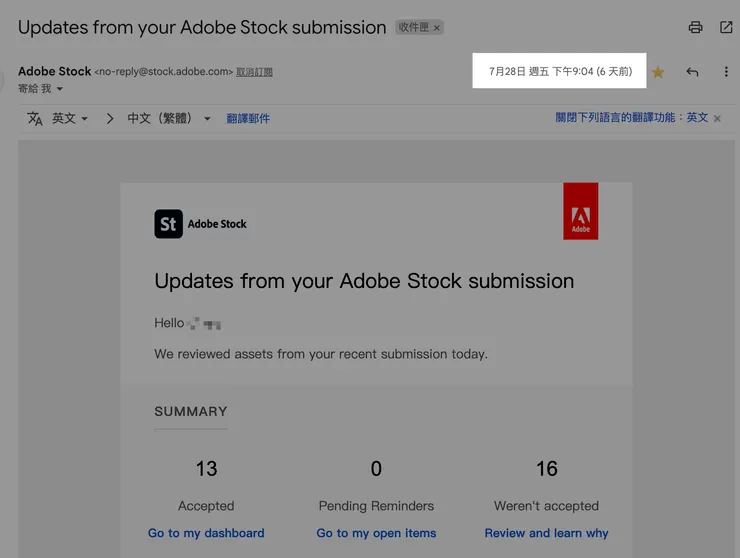This screenshot has width=740, height=558.
Task: Click the translate icon in the translation bar
Action: [x=35, y=118]
